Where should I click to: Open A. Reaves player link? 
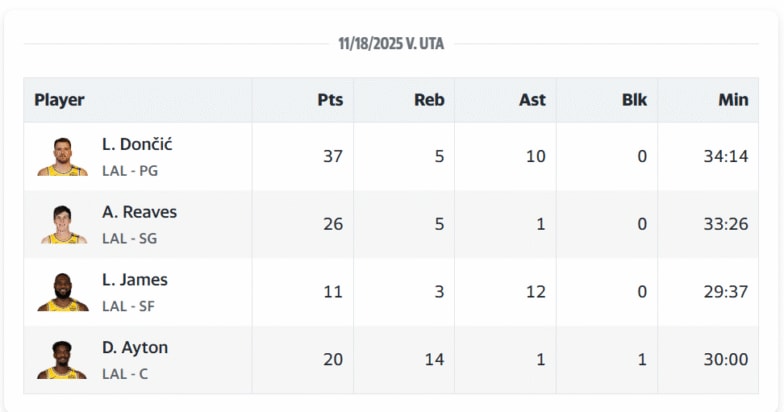[139, 212]
